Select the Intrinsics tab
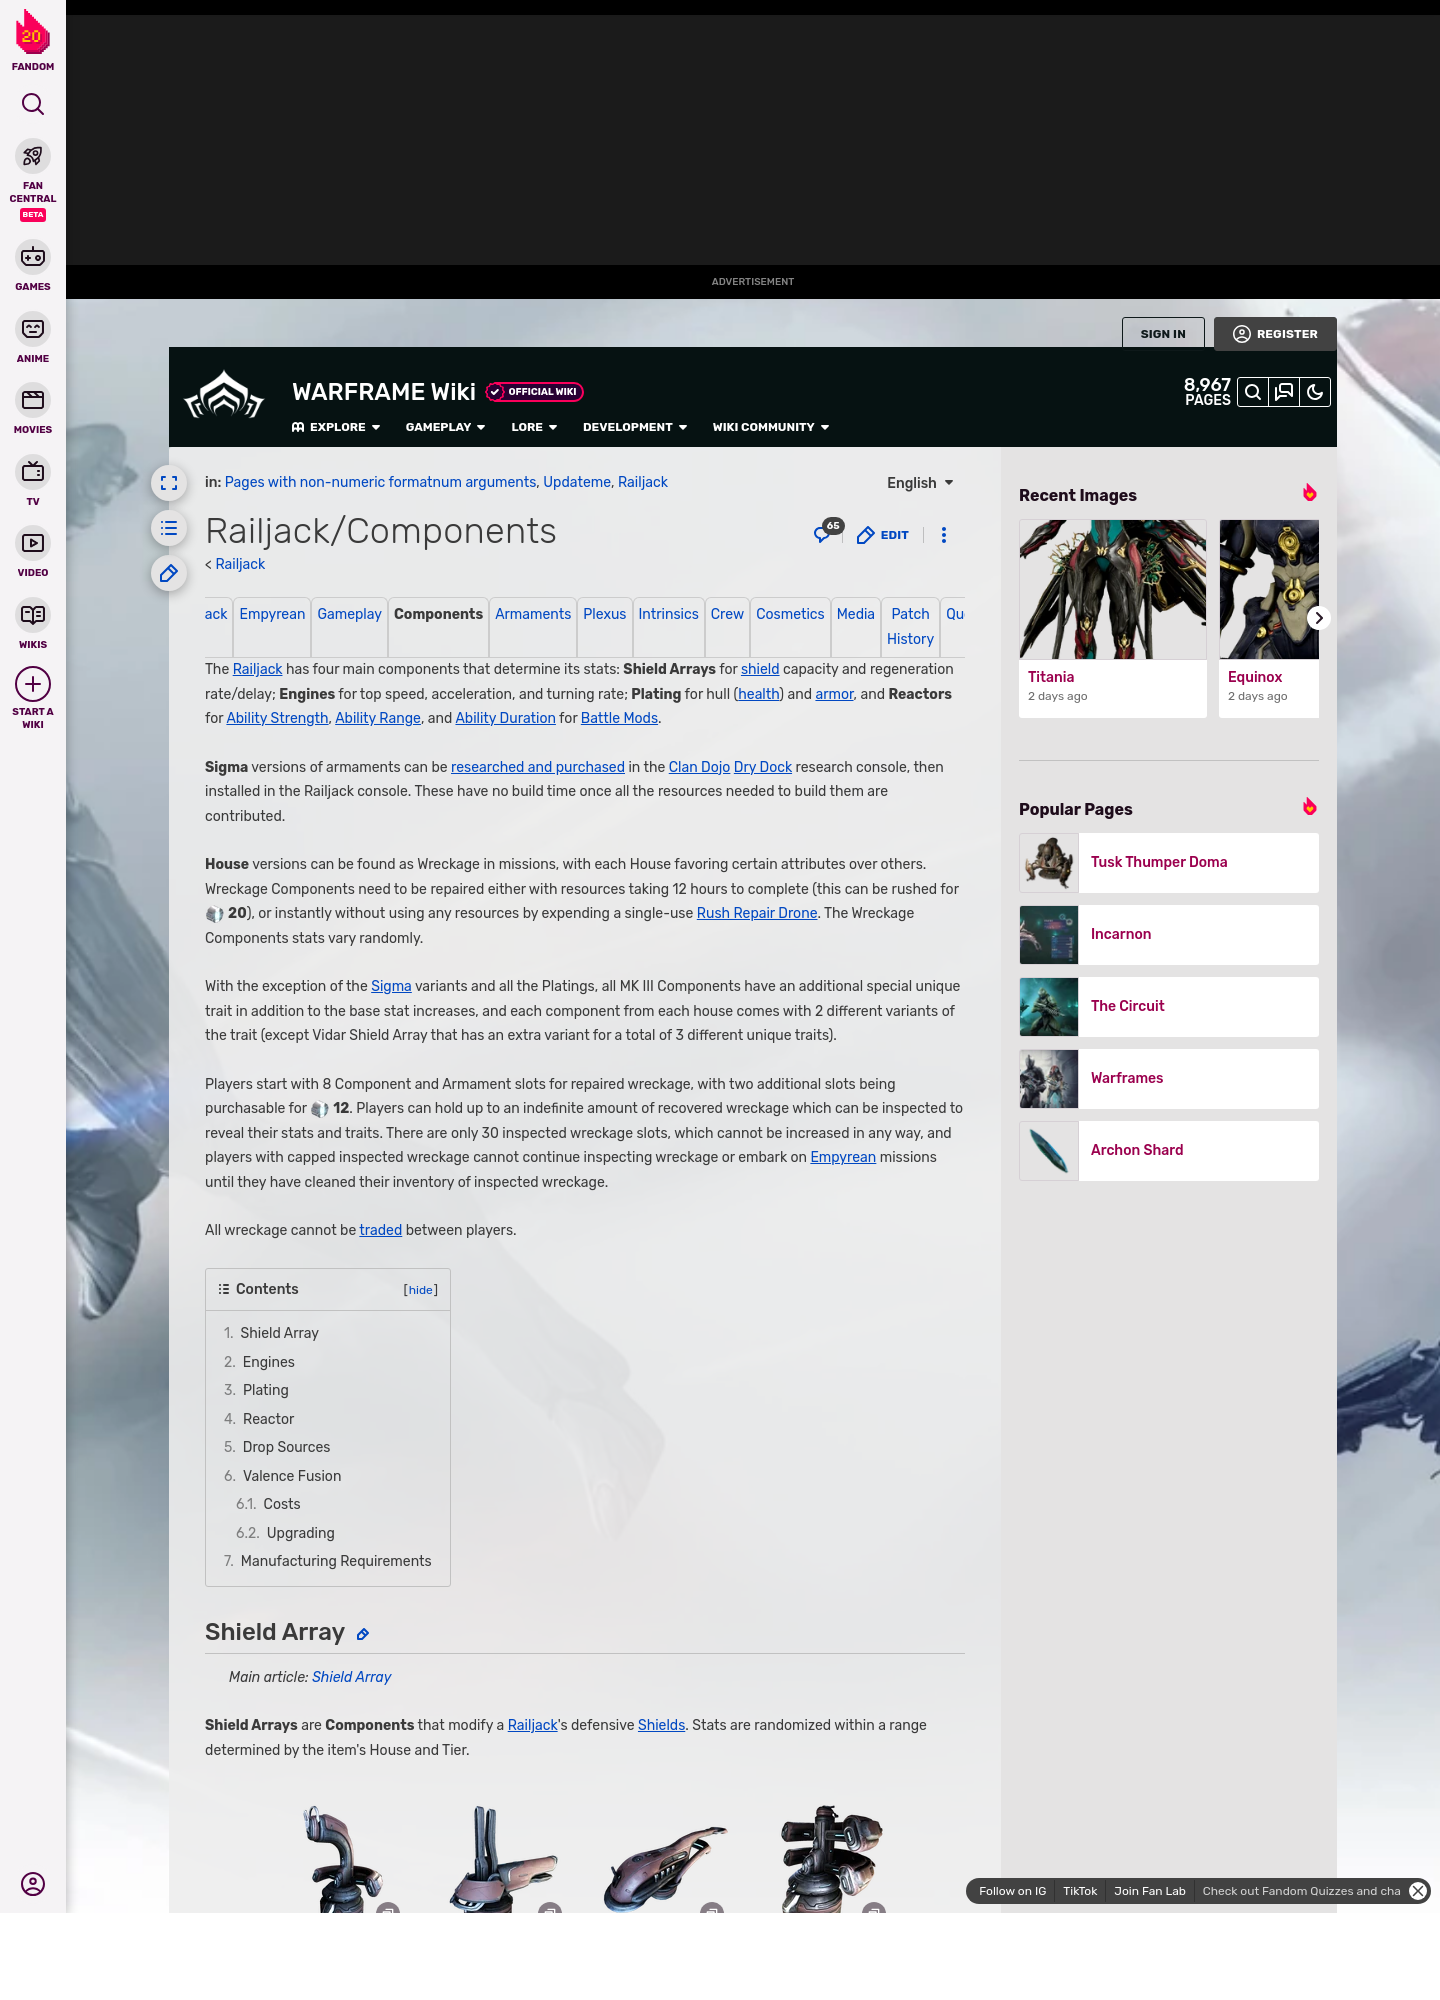Image resolution: width=1440 pixels, height=2000 pixels. [x=668, y=614]
